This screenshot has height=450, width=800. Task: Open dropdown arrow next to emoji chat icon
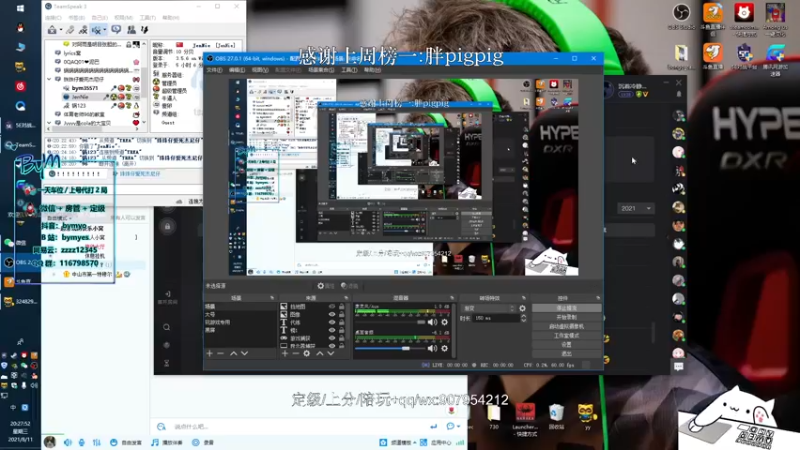point(459,427)
